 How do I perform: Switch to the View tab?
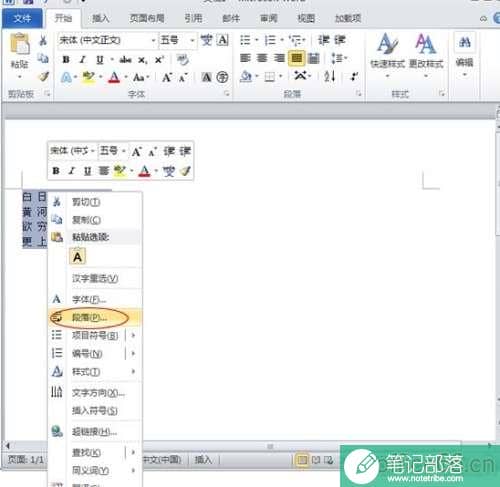coord(306,18)
